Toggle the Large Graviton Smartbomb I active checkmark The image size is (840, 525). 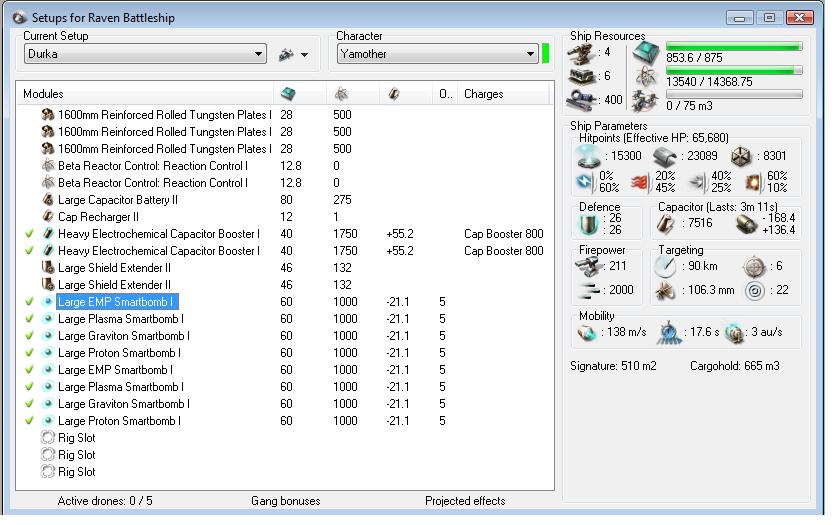30,336
